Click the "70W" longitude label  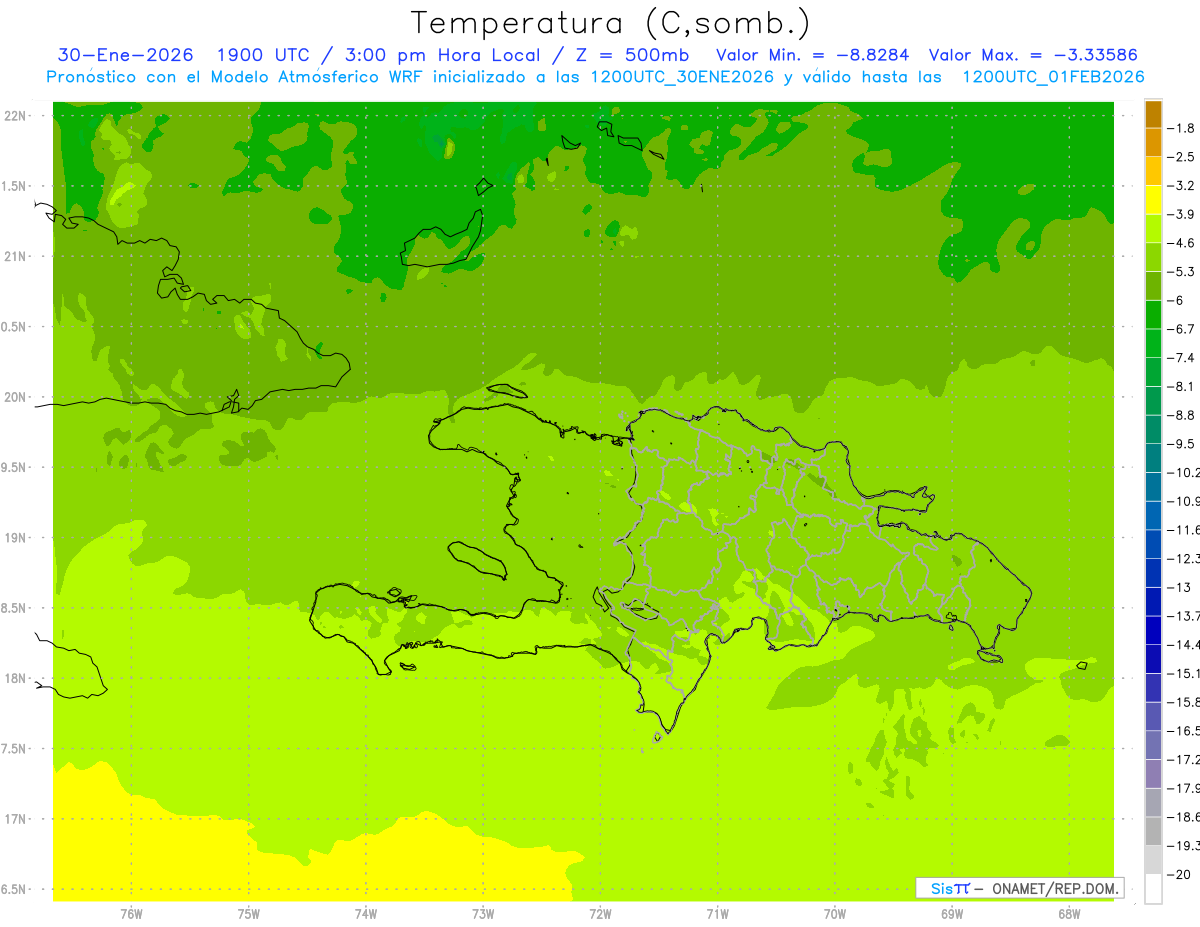tap(835, 914)
